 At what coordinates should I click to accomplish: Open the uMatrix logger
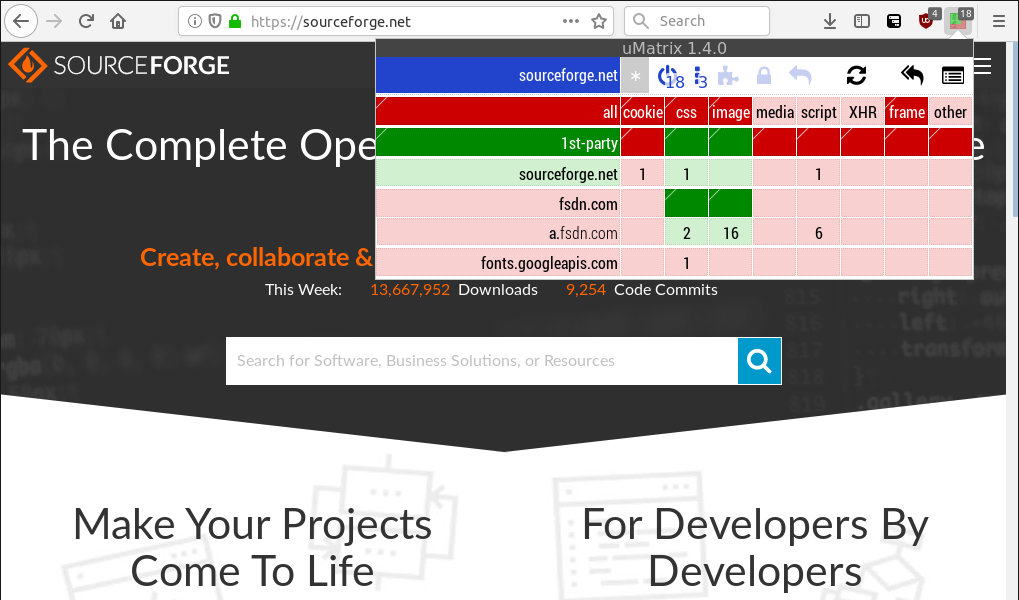click(x=953, y=76)
